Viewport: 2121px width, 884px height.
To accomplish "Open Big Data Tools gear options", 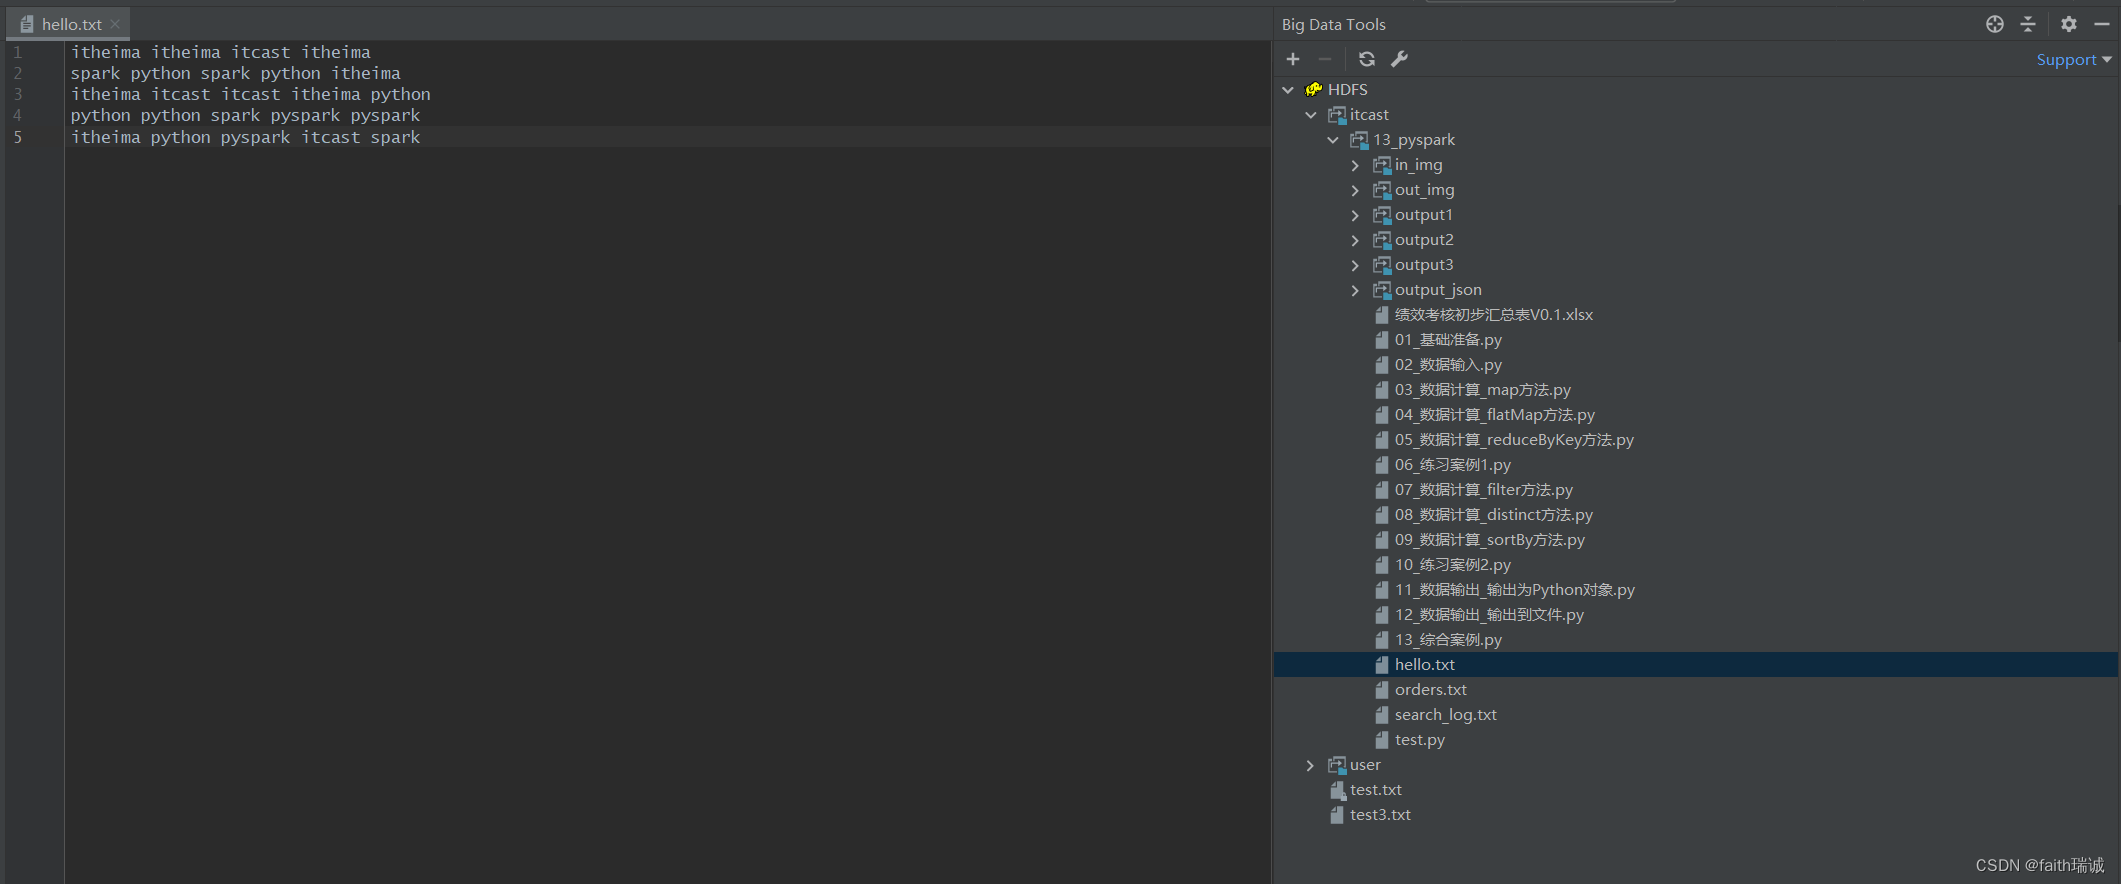I will click(x=2069, y=24).
